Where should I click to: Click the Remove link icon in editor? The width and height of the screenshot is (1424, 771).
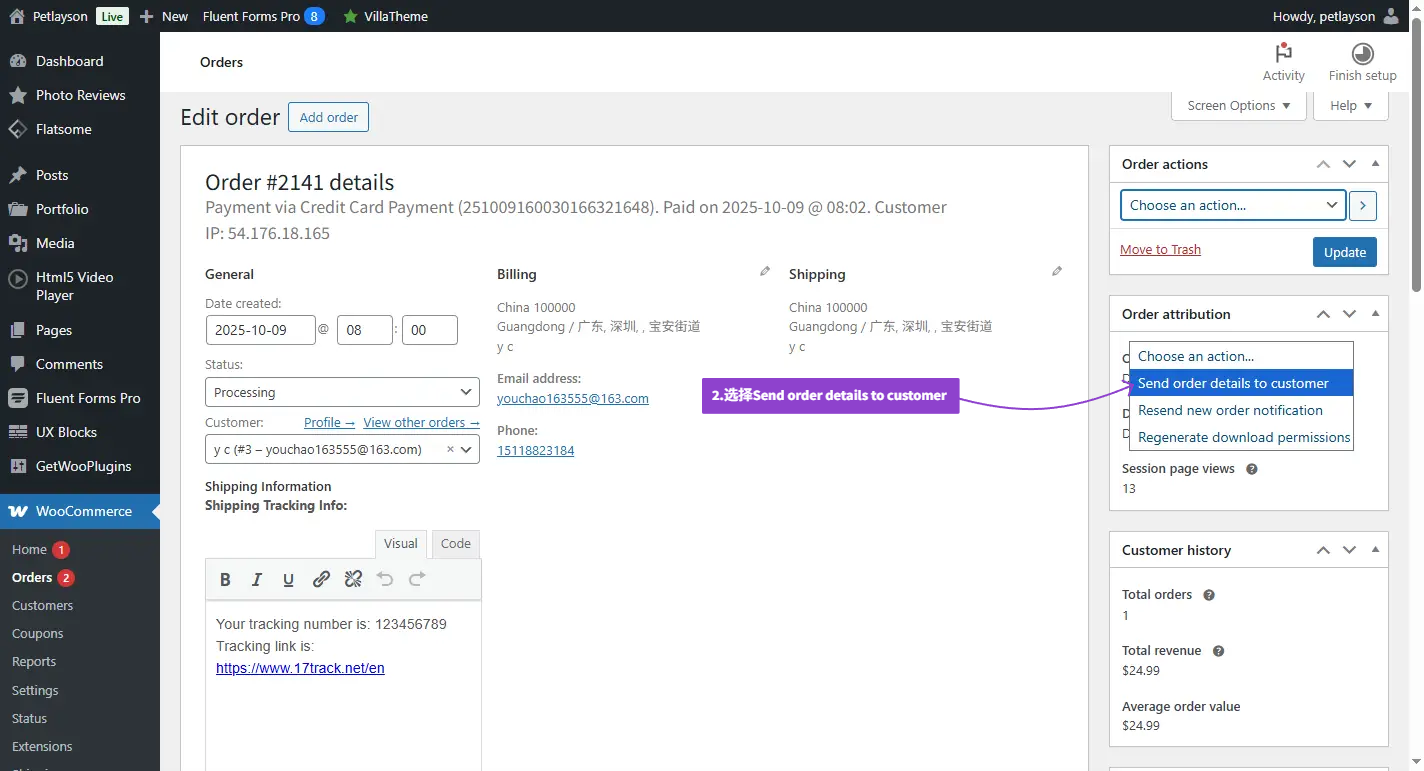coord(353,579)
